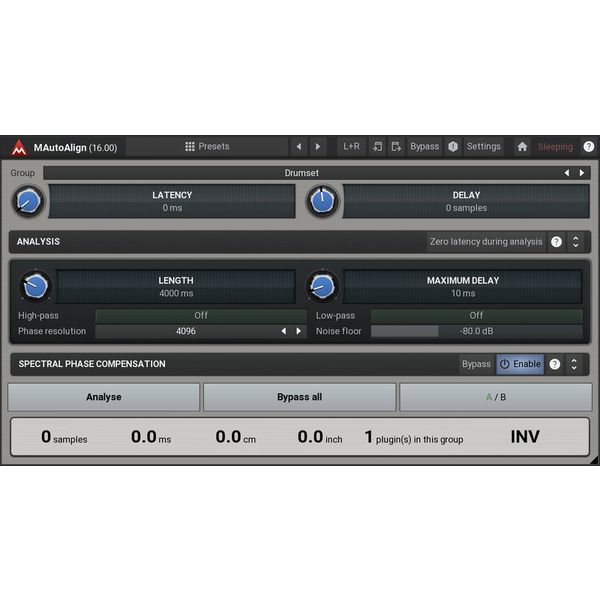Open the Settings menu
This screenshot has width=600, height=600.
click(483, 146)
